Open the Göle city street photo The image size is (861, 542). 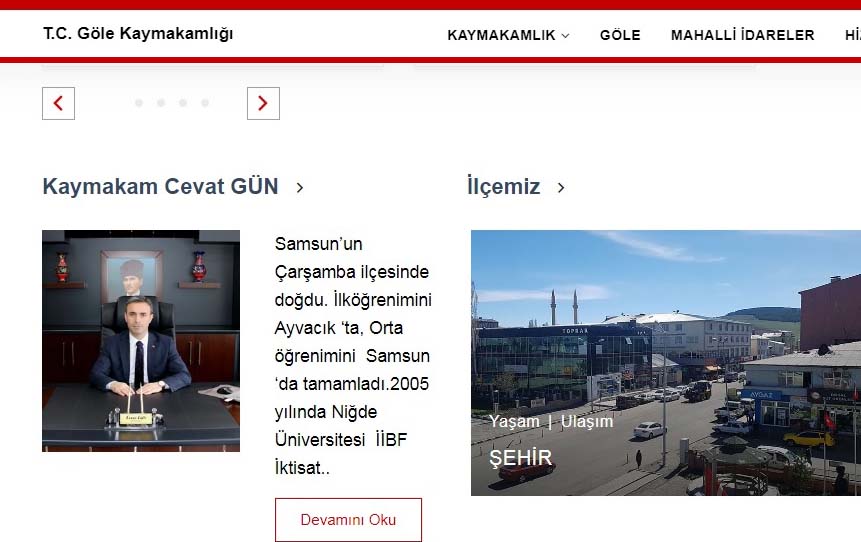pos(666,362)
